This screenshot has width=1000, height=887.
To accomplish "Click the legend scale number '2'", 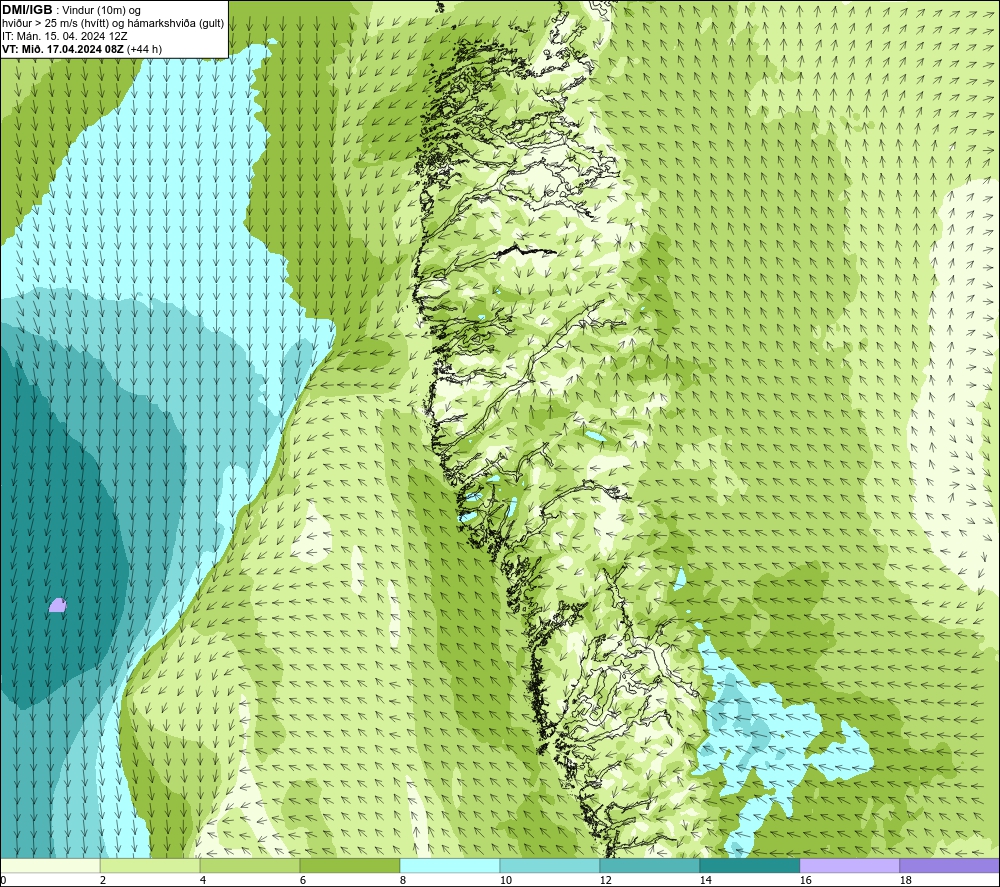I will click(x=103, y=880).
